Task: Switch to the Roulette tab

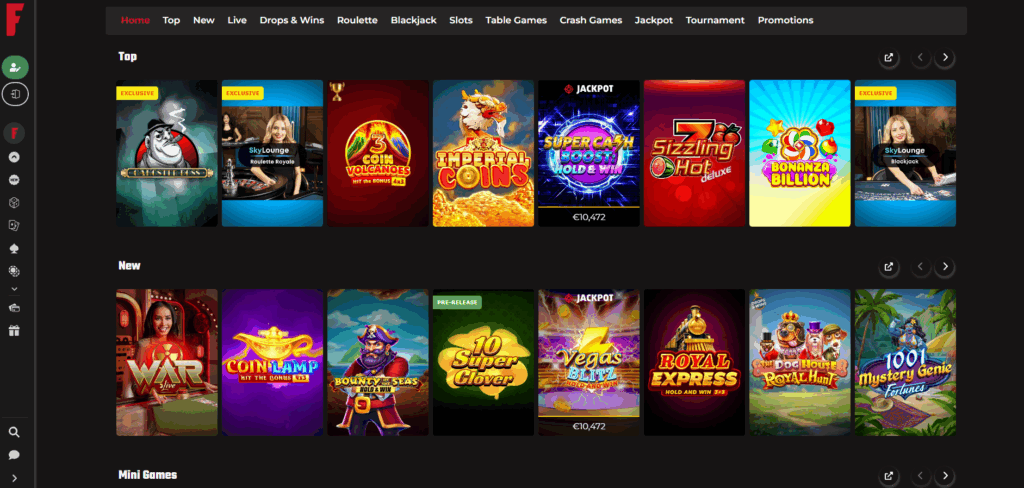Action: (357, 20)
